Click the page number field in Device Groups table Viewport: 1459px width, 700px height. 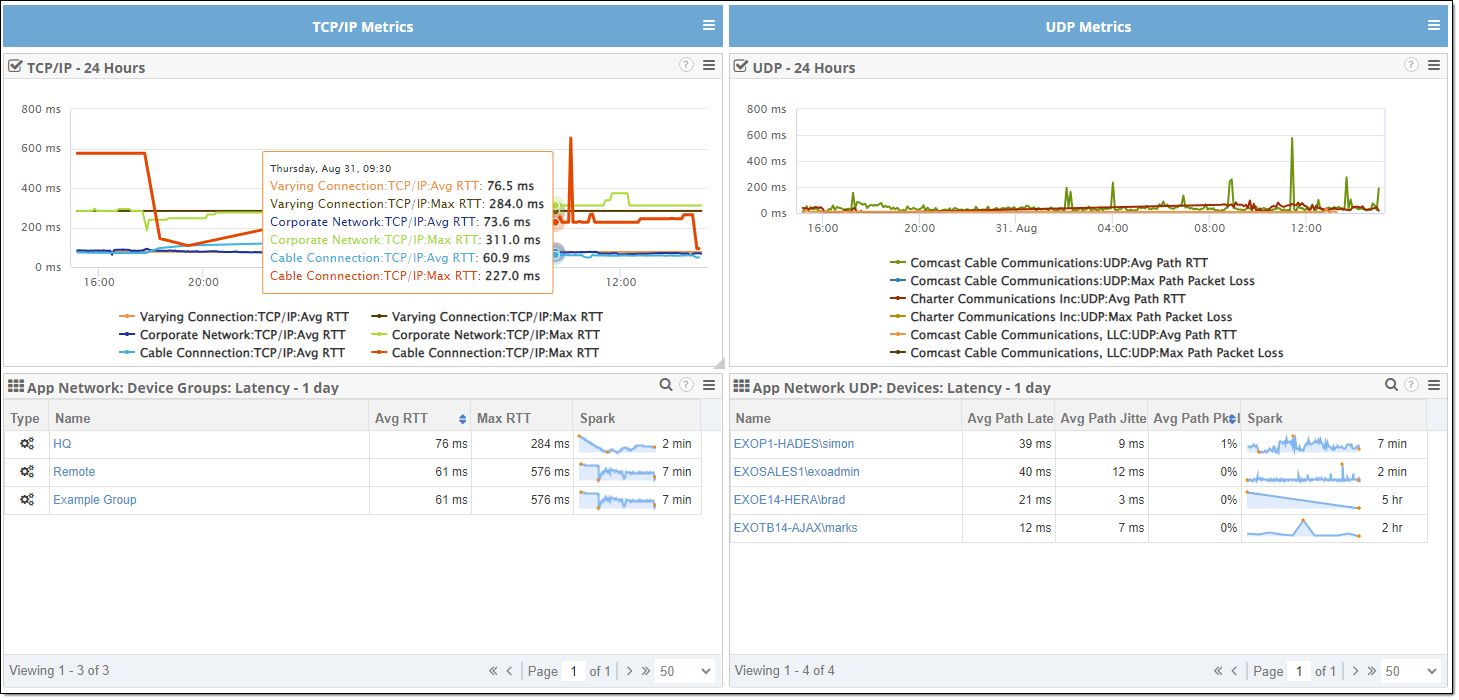click(x=574, y=671)
